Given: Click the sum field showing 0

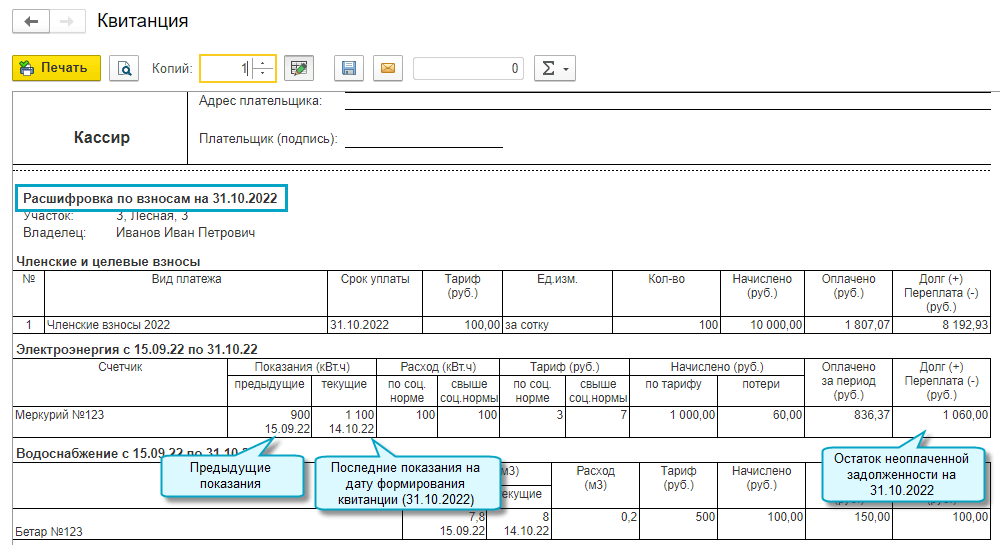Looking at the screenshot, I should [468, 68].
